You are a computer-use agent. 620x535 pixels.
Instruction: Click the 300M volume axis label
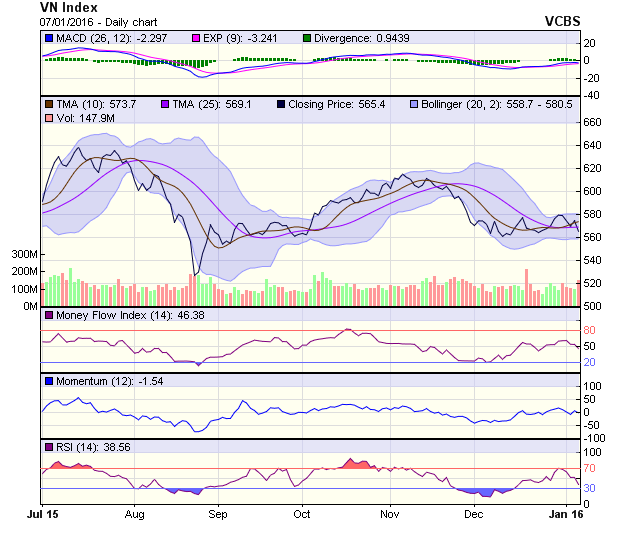coord(24,255)
